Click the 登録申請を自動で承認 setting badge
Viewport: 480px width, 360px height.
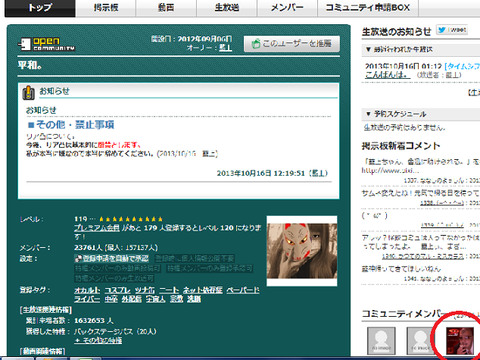tap(112, 258)
